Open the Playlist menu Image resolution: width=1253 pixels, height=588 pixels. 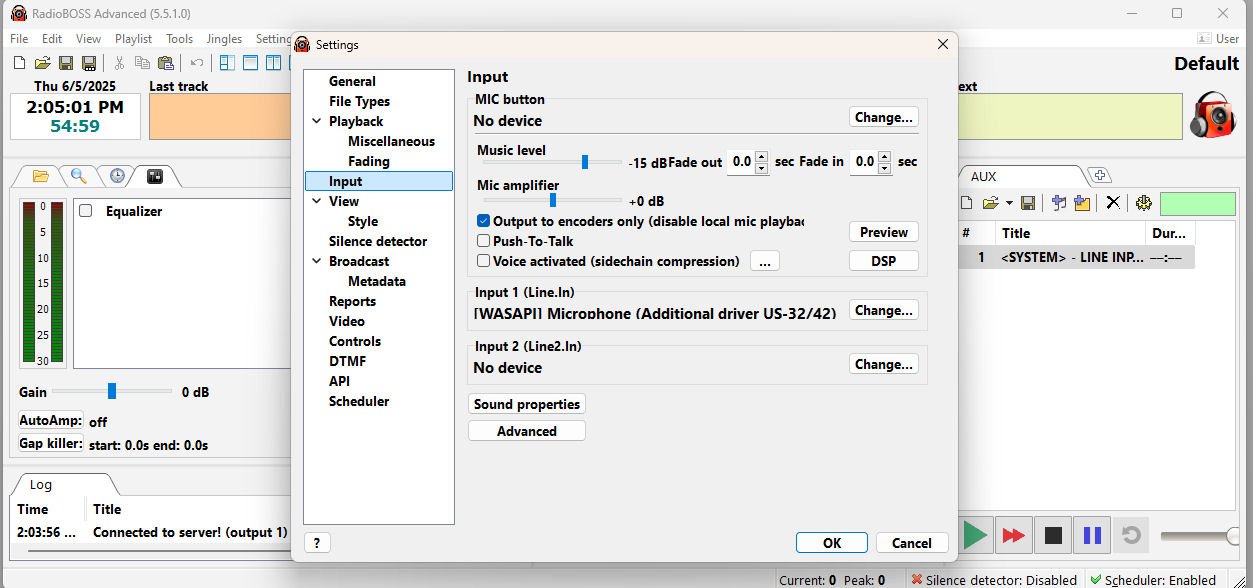[133, 39]
